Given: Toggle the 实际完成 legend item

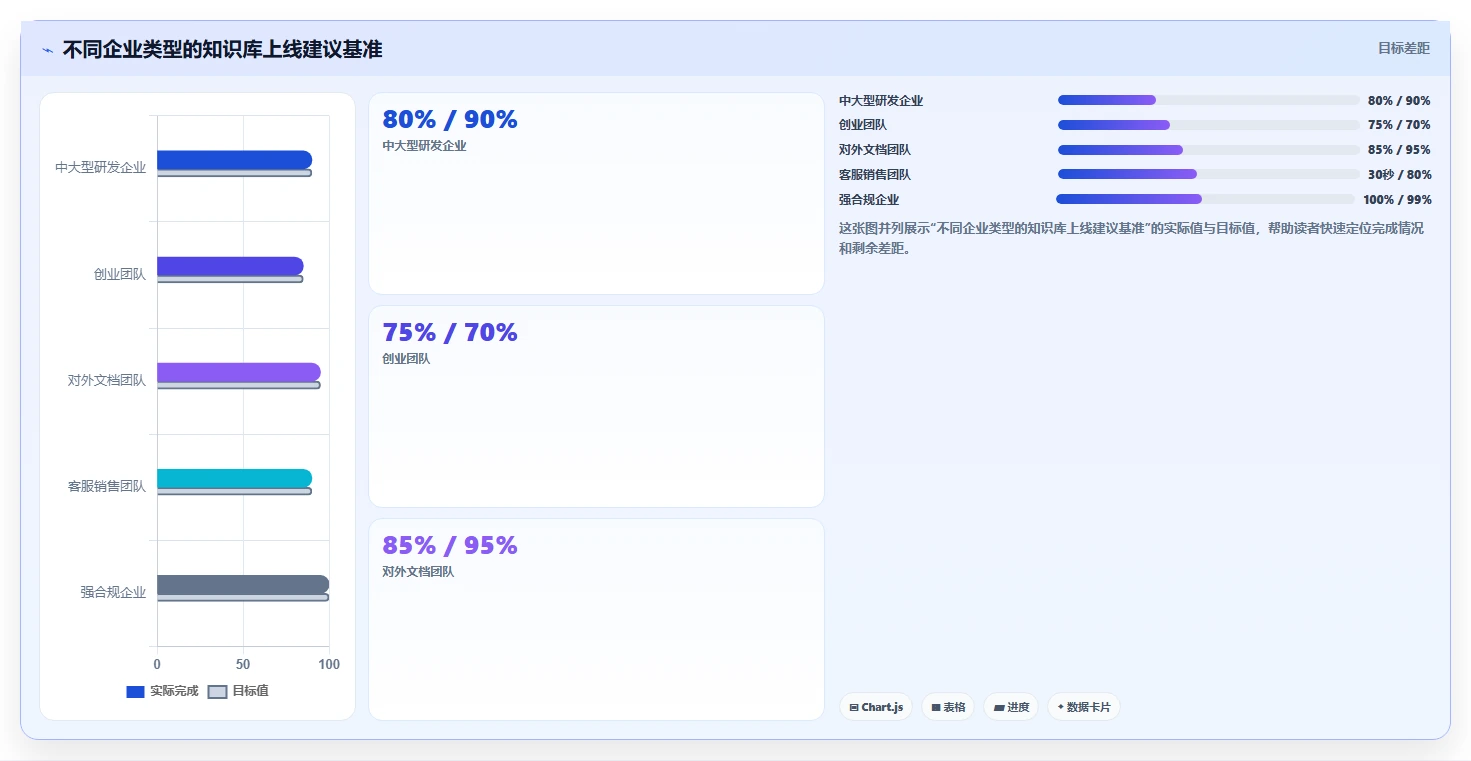Looking at the screenshot, I should 162,691.
